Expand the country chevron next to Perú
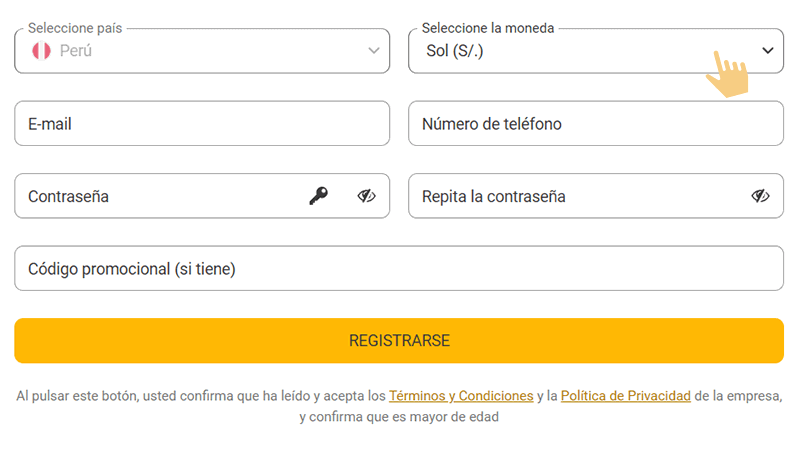The height and width of the screenshot is (450, 800). [x=374, y=51]
